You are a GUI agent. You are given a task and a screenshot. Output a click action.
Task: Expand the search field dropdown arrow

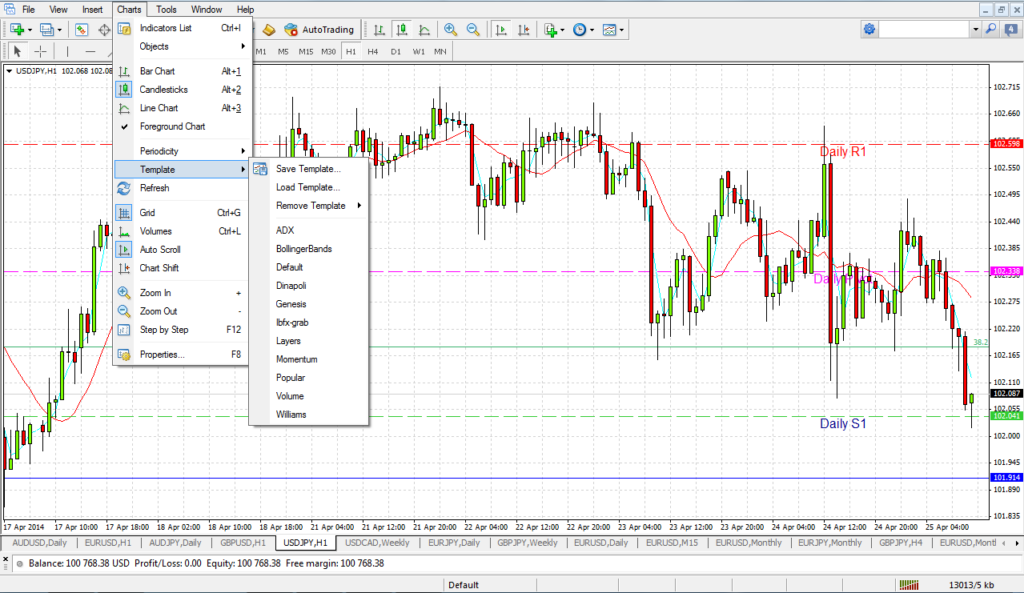[976, 29]
